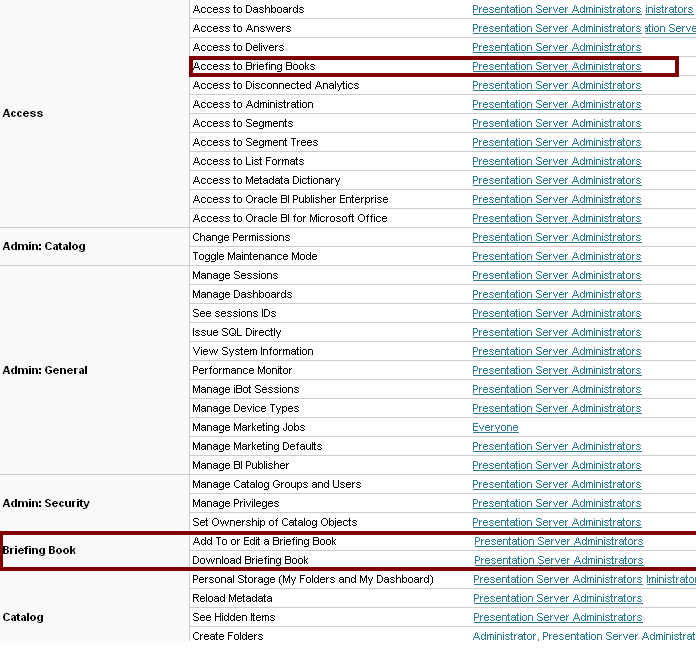The height and width of the screenshot is (648, 696).
Task: Open permissions link for Access to Segments
Action: point(557,123)
